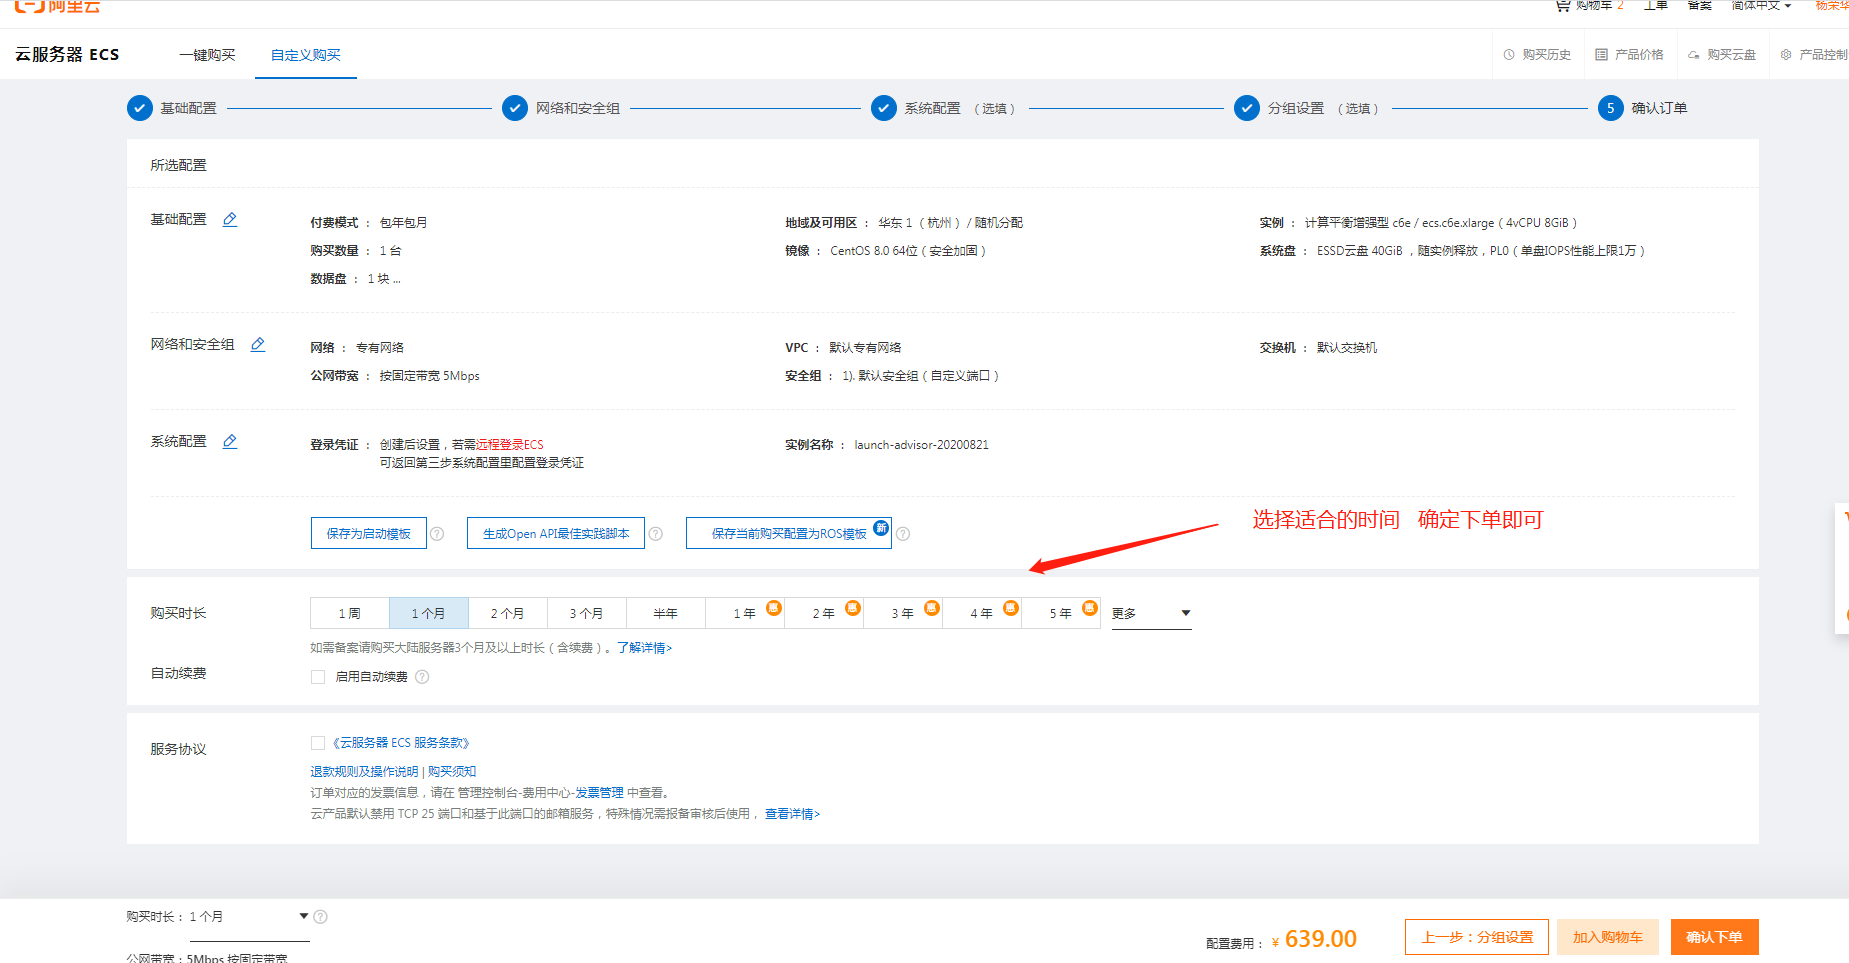Click the 网络和安全组 step check icon
This screenshot has width=1849, height=963.
515,108
